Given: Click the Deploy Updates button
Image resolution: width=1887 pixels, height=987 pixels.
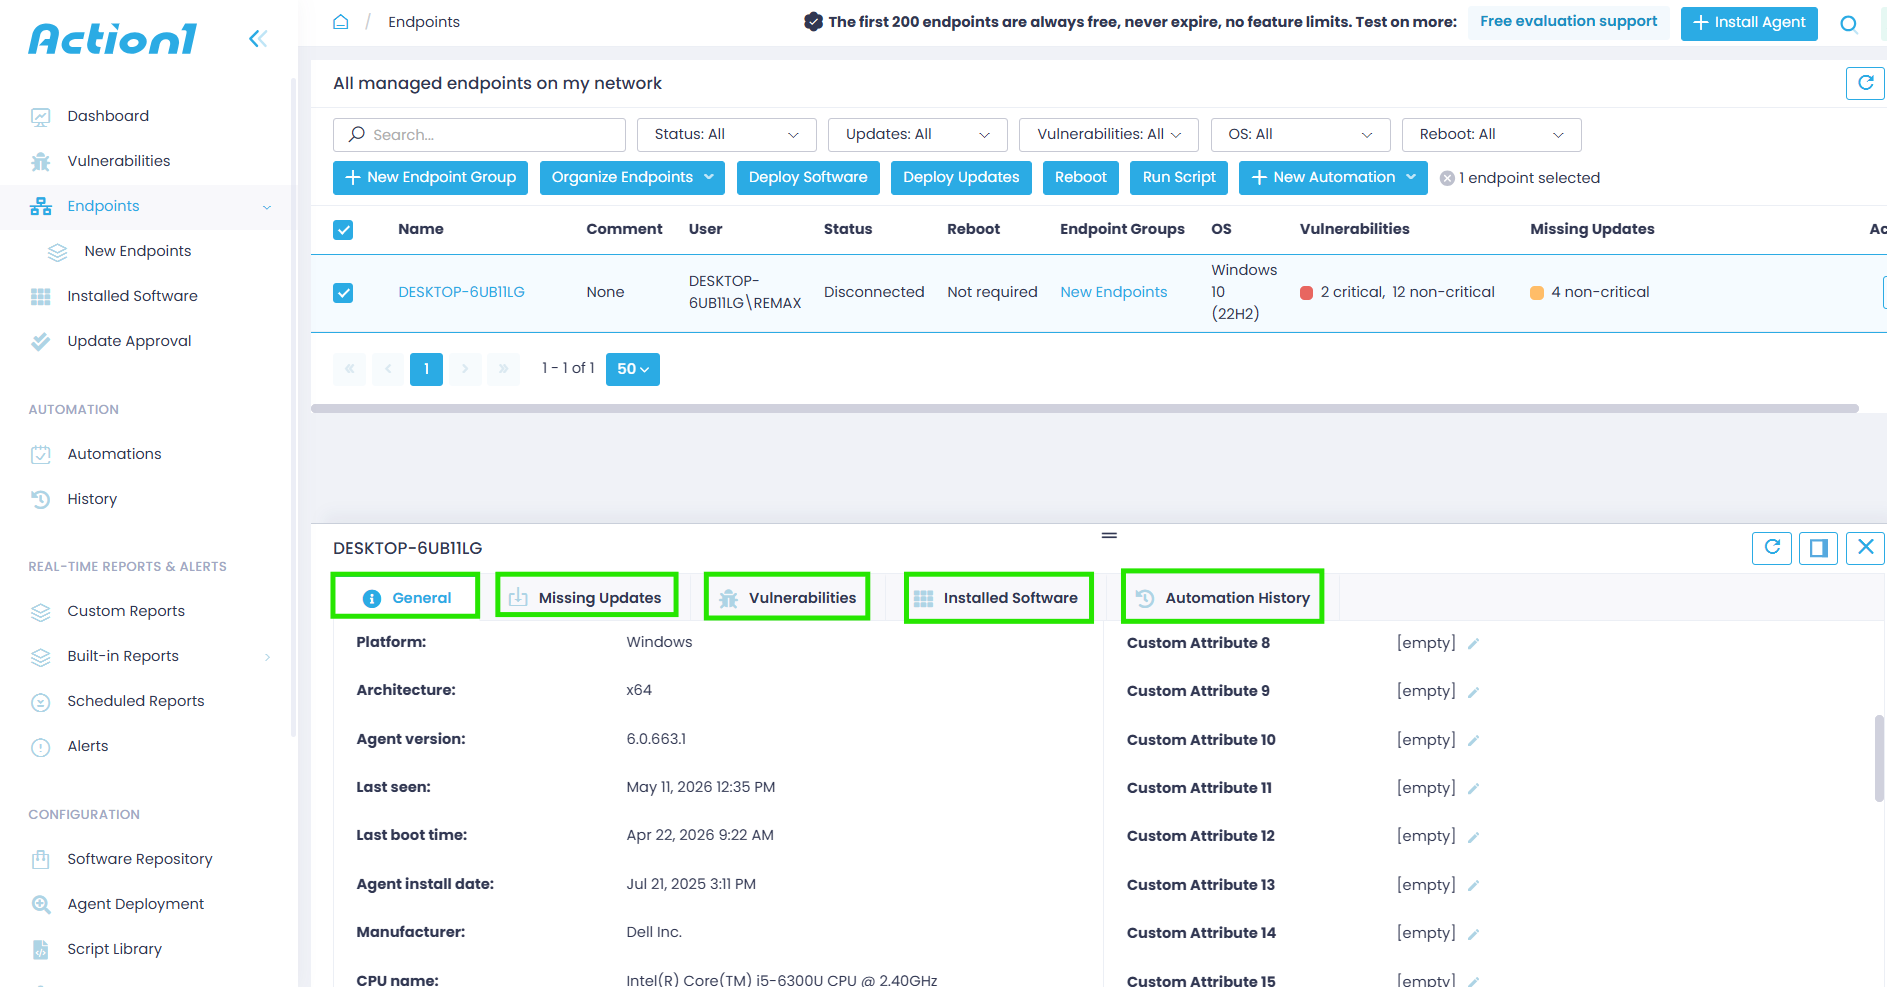Looking at the screenshot, I should 961,178.
